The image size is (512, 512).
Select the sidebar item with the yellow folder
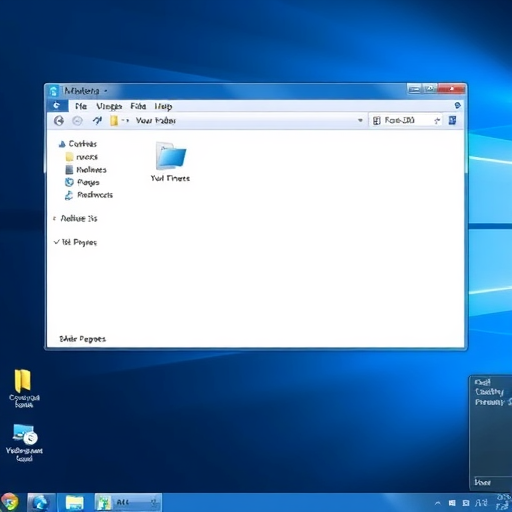(x=82, y=157)
